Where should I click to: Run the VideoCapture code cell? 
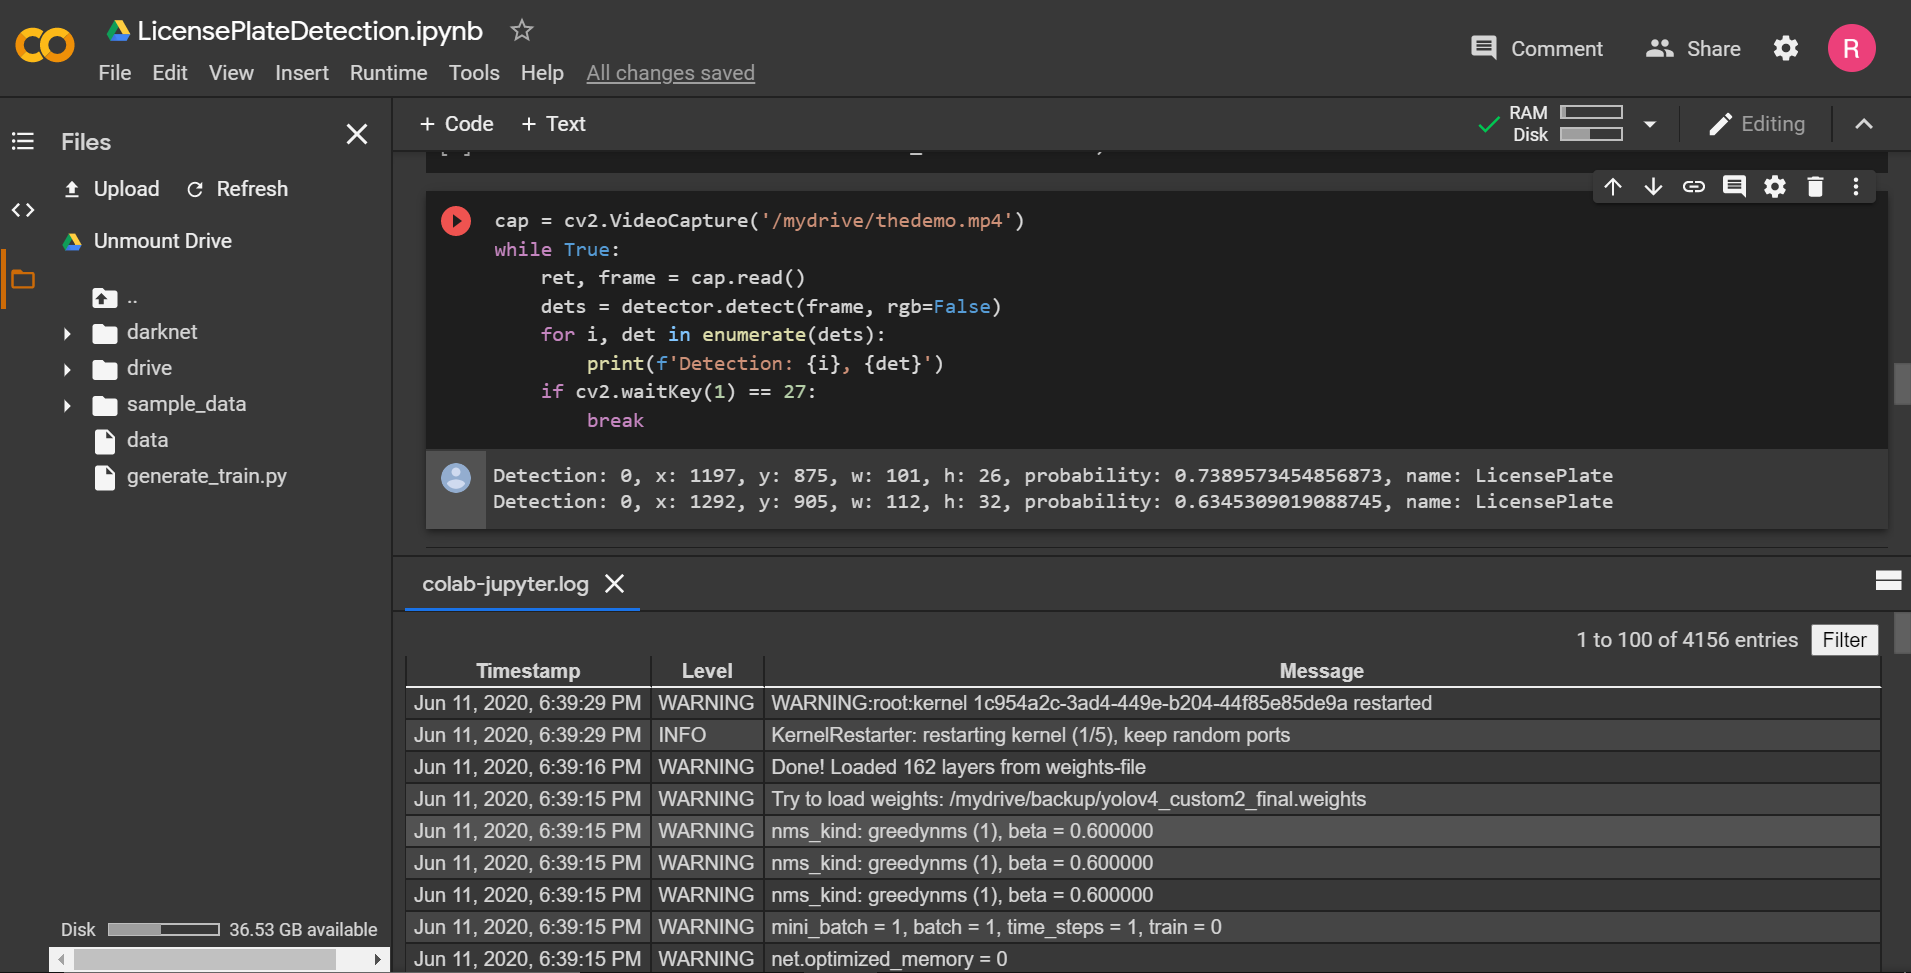tap(456, 221)
